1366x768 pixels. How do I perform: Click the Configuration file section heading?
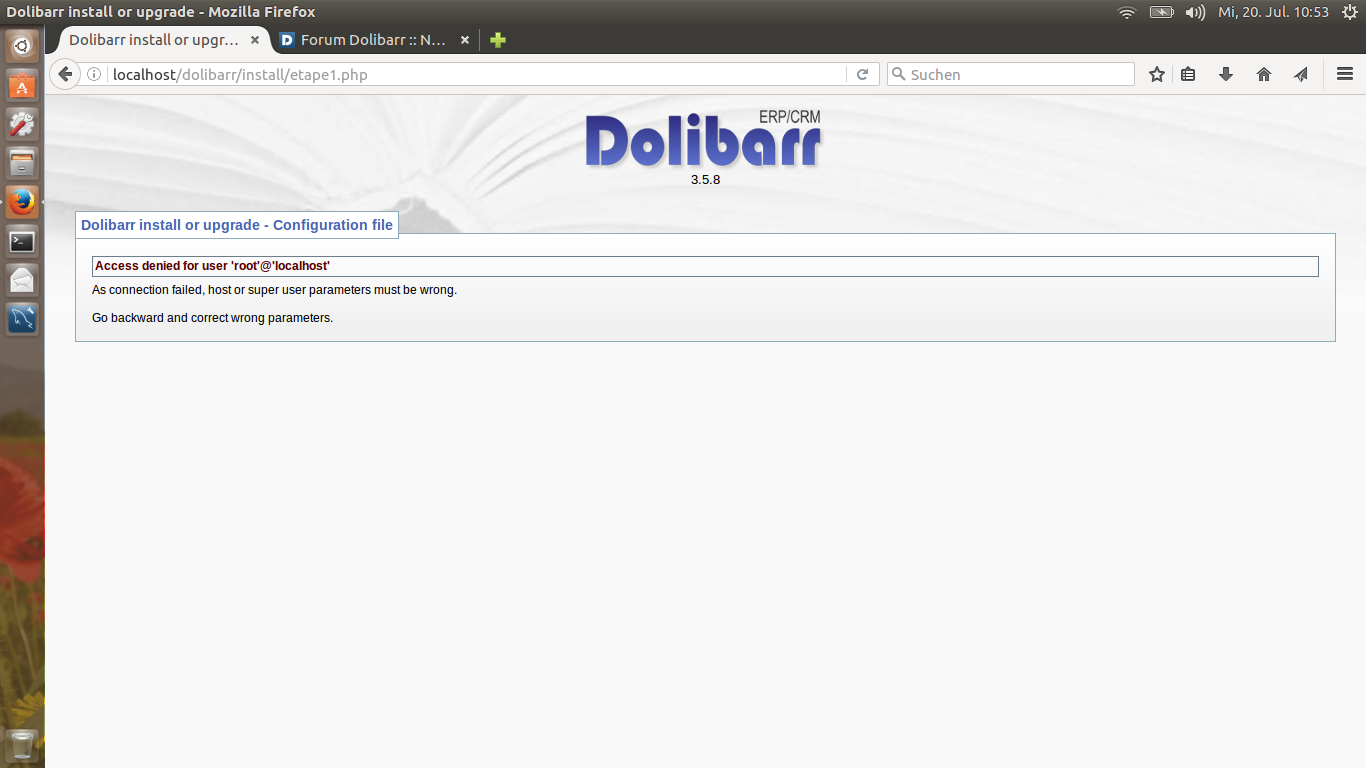coord(237,225)
